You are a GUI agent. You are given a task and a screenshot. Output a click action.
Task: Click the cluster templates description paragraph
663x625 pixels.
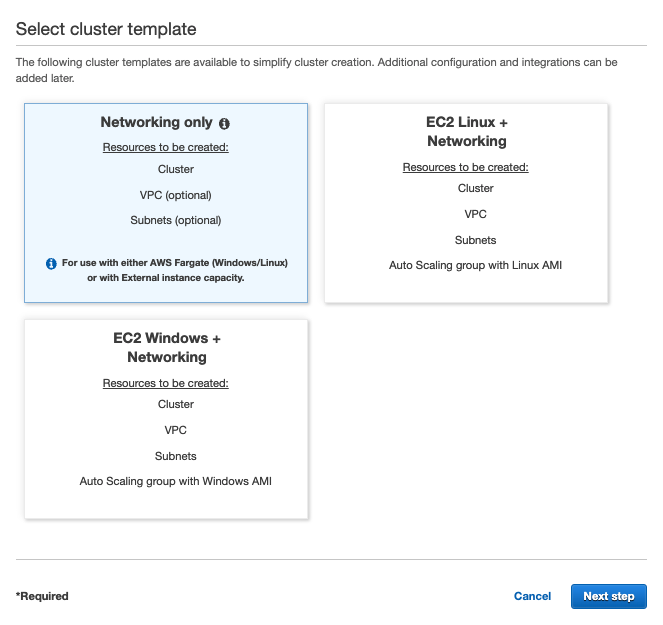[x=316, y=69]
